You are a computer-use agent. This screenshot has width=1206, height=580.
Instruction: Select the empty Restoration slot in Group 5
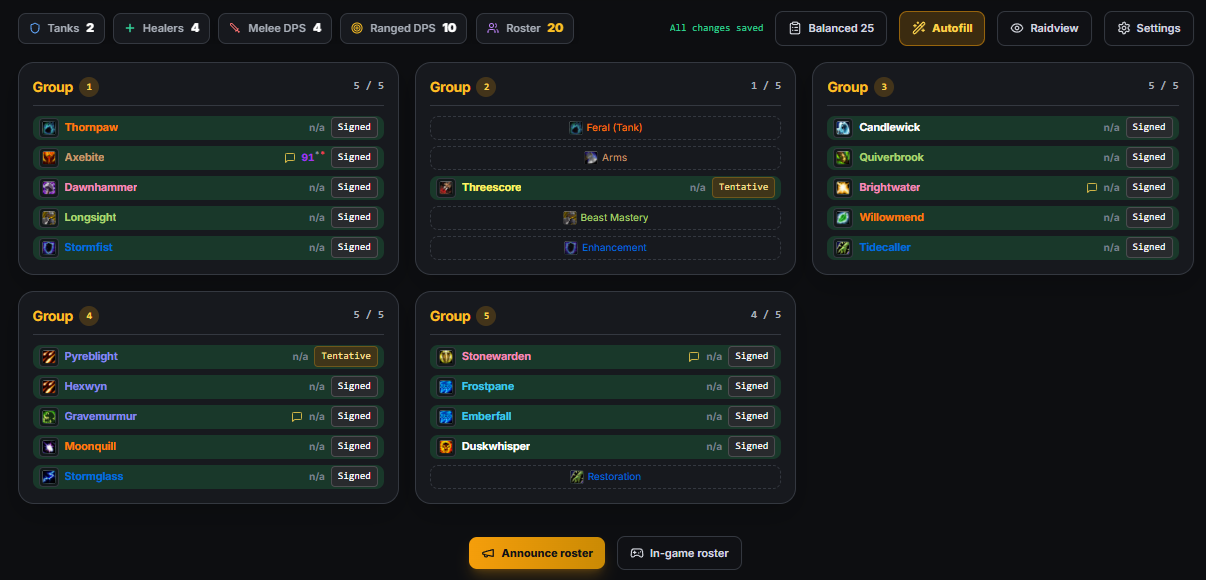[x=605, y=477]
